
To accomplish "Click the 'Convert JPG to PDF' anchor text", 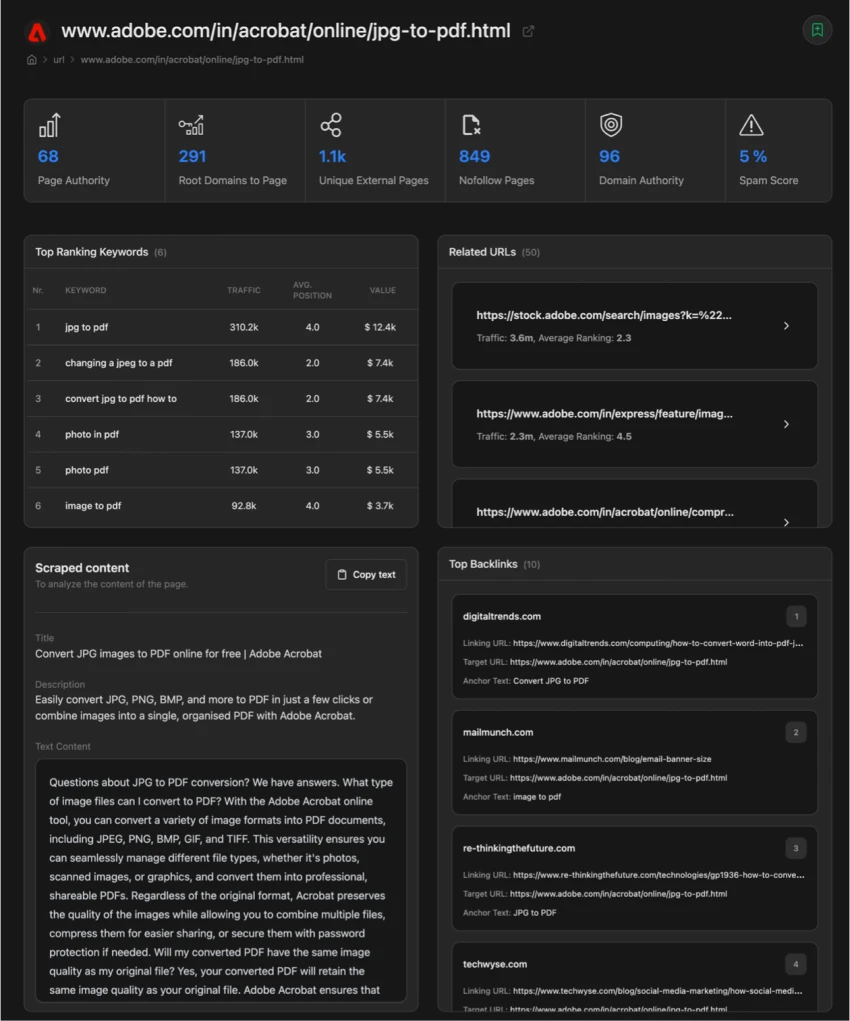I will point(550,681).
